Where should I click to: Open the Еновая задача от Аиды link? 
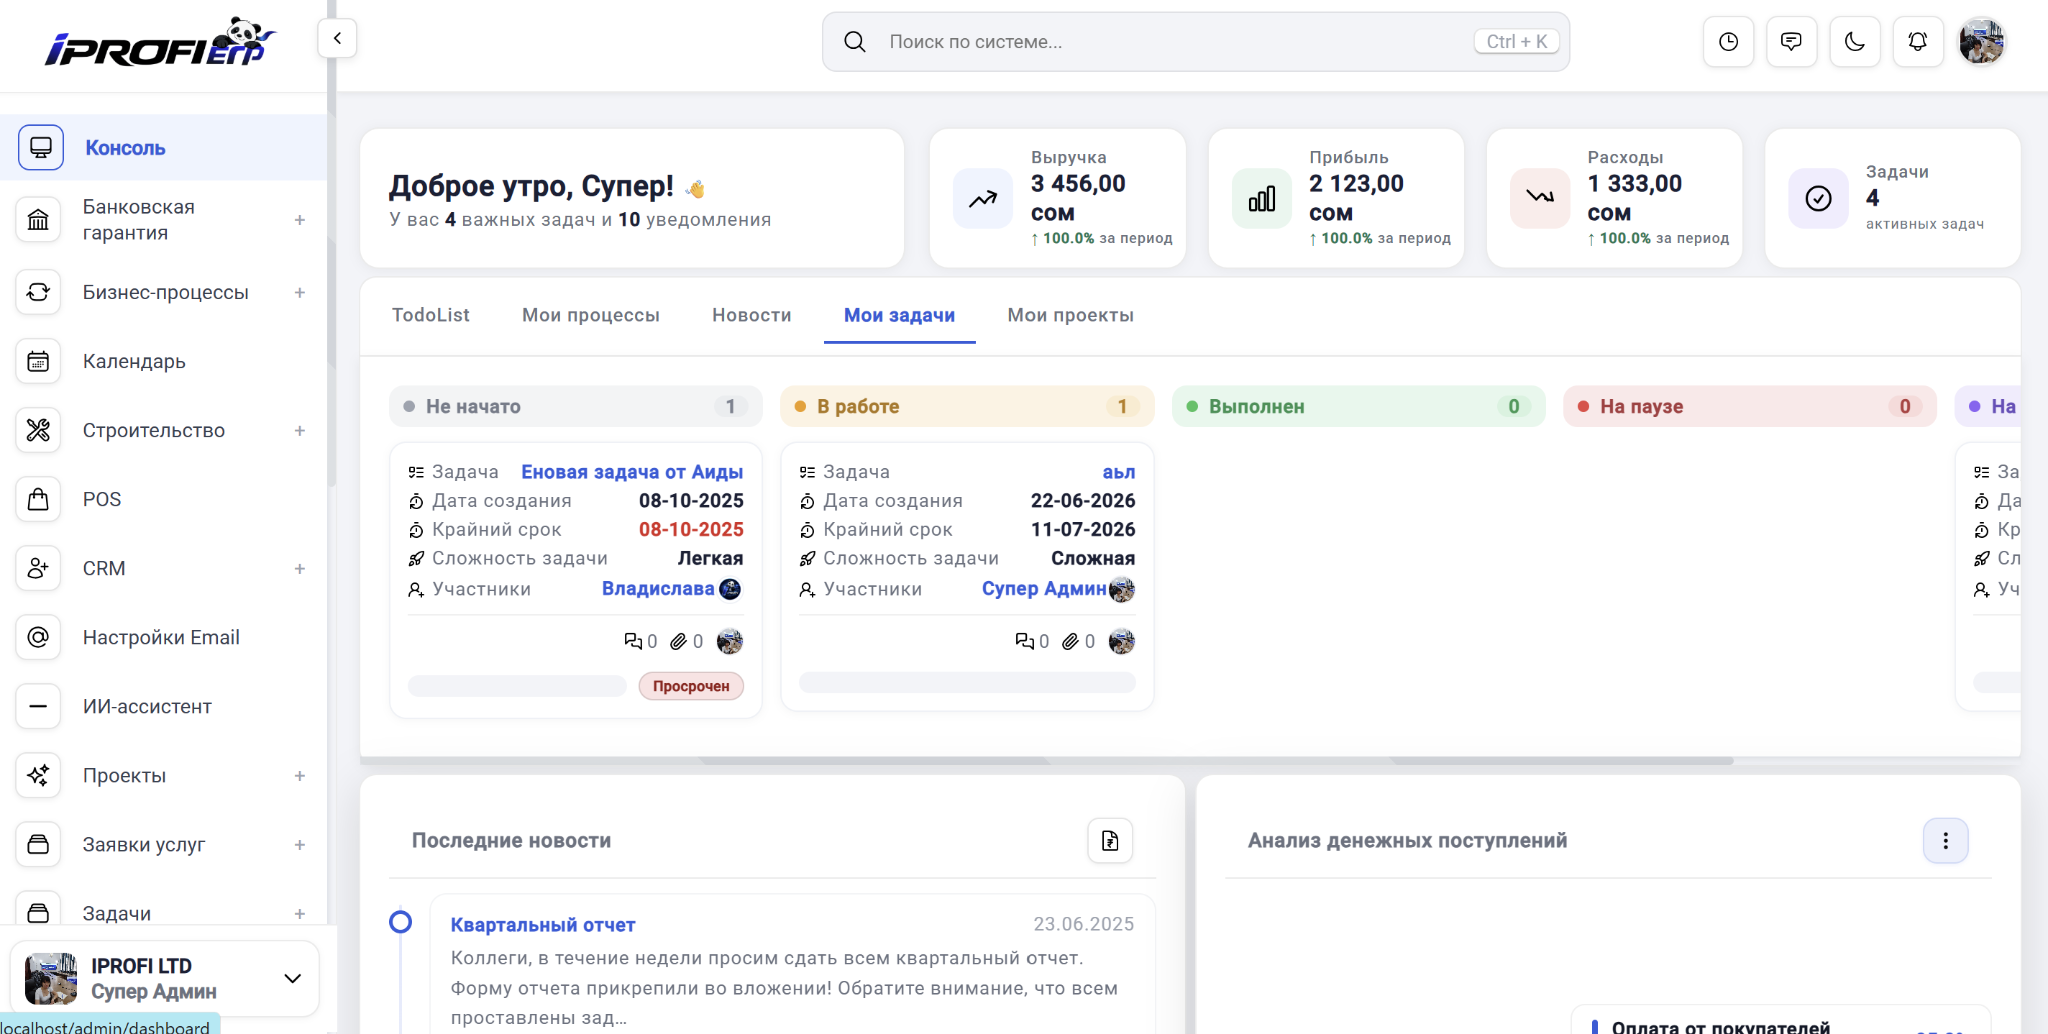coord(632,472)
